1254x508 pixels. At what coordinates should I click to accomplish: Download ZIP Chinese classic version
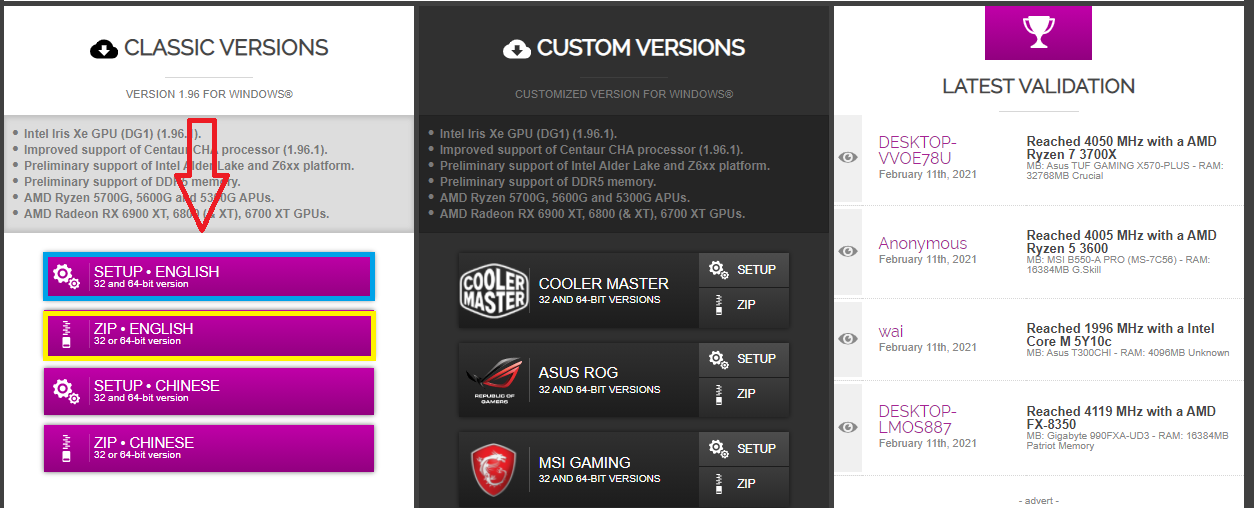coord(209,448)
